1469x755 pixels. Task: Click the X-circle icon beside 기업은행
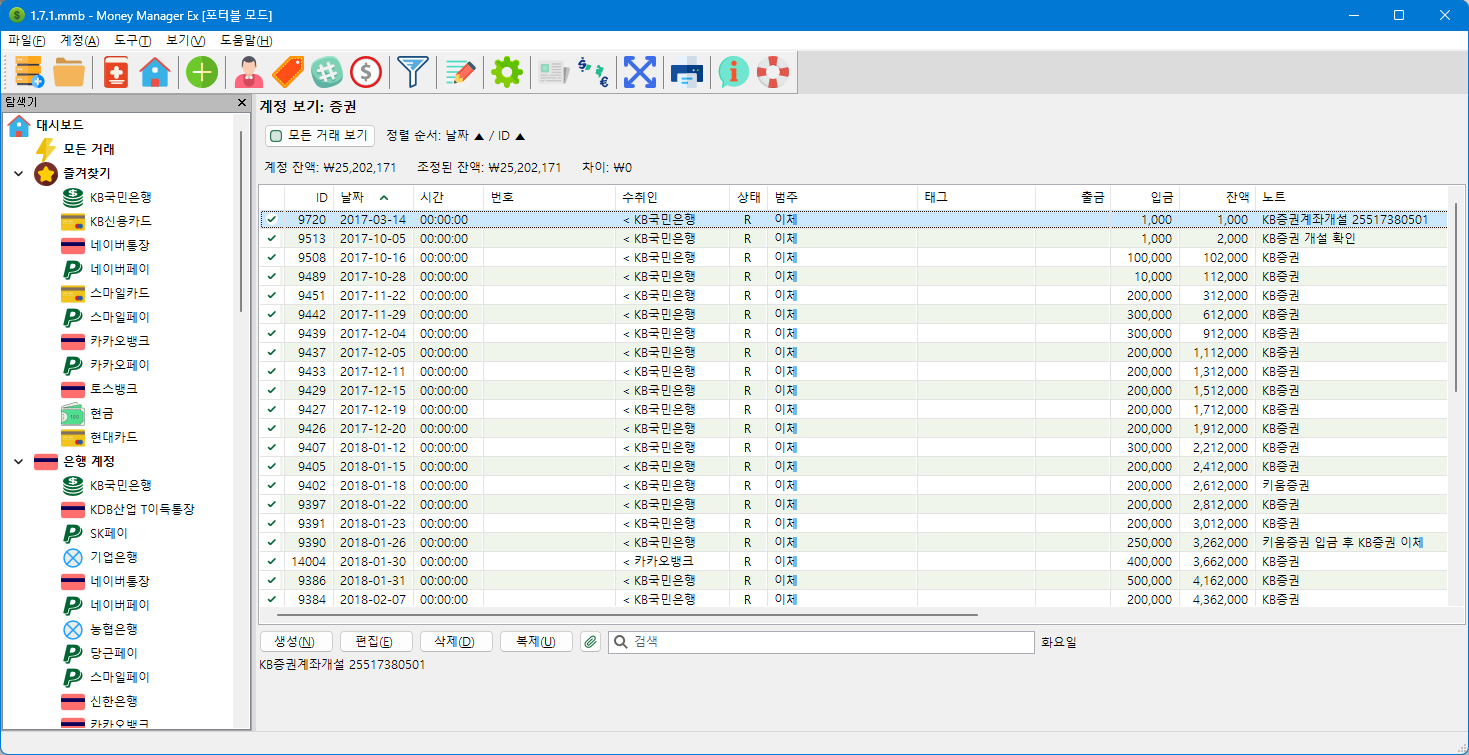(73, 557)
